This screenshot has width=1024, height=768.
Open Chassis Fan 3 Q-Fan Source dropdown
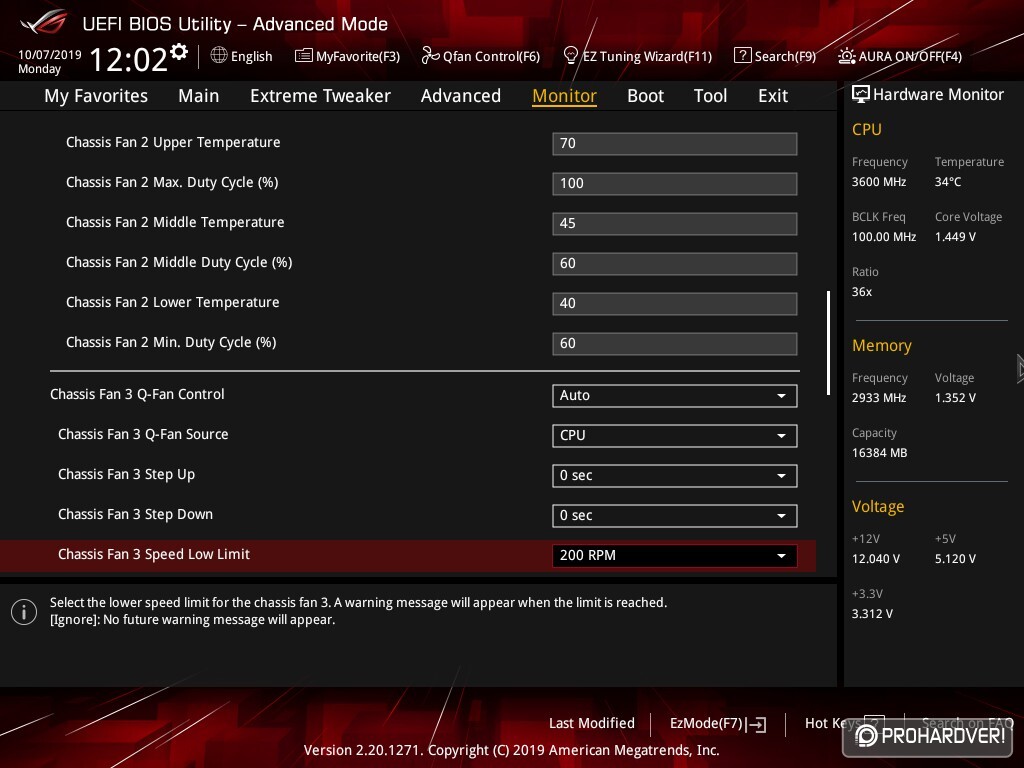pyautogui.click(x=675, y=436)
